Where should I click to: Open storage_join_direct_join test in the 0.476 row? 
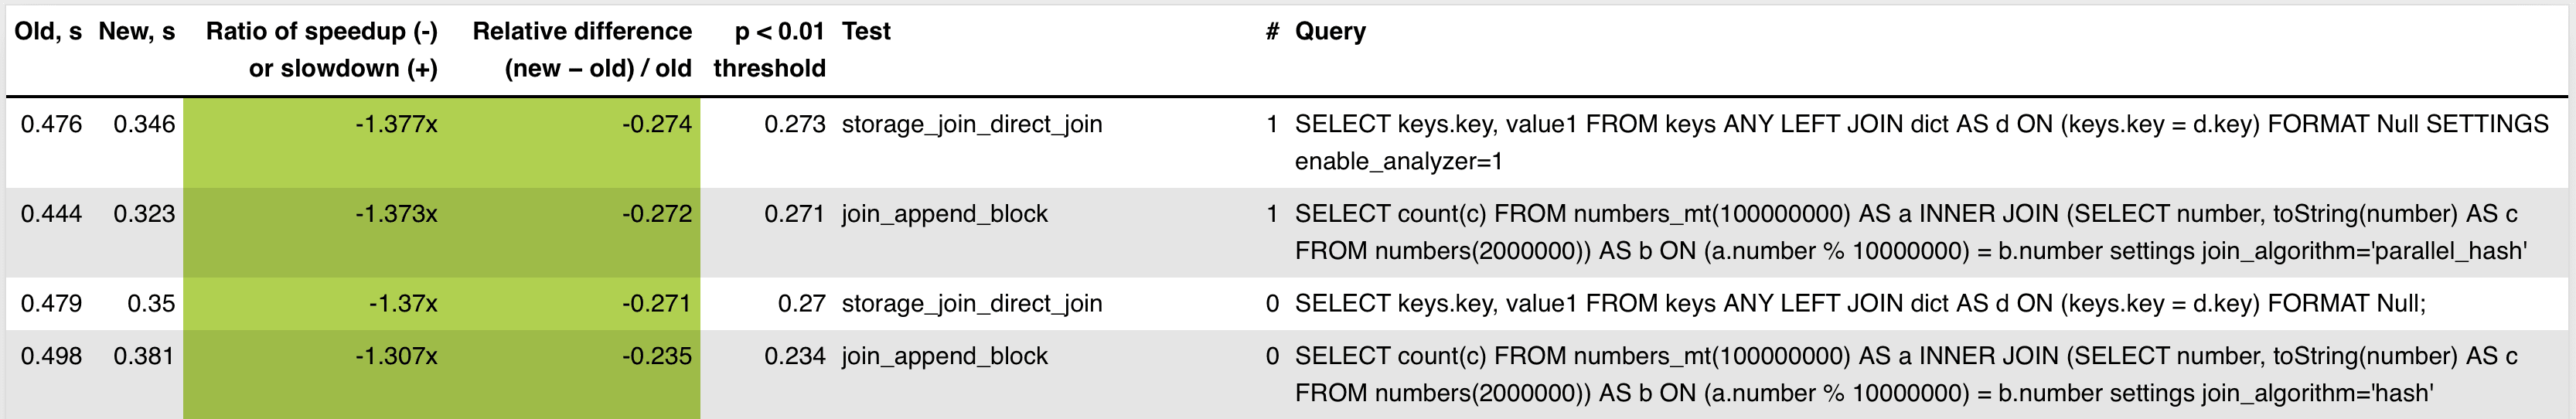[x=972, y=124]
